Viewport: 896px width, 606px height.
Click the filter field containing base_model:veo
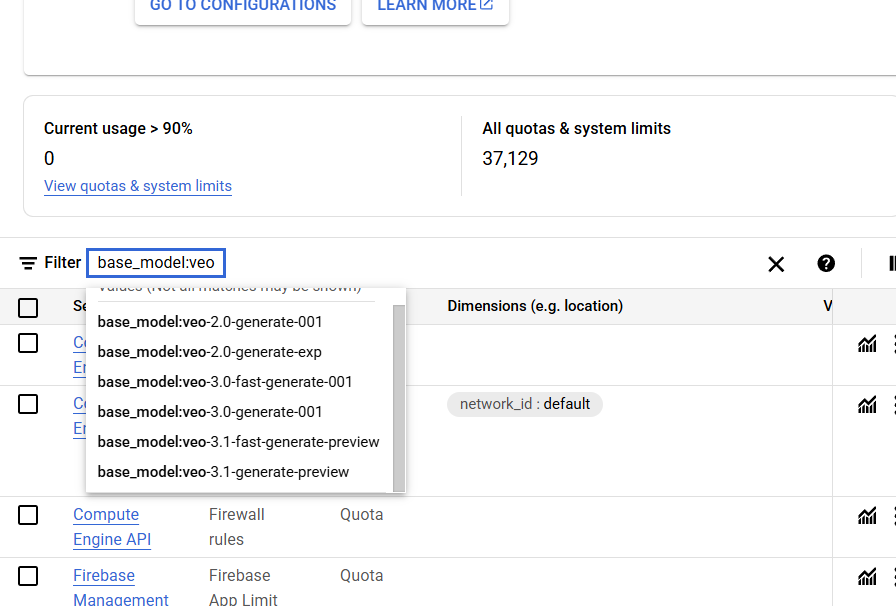coord(156,263)
